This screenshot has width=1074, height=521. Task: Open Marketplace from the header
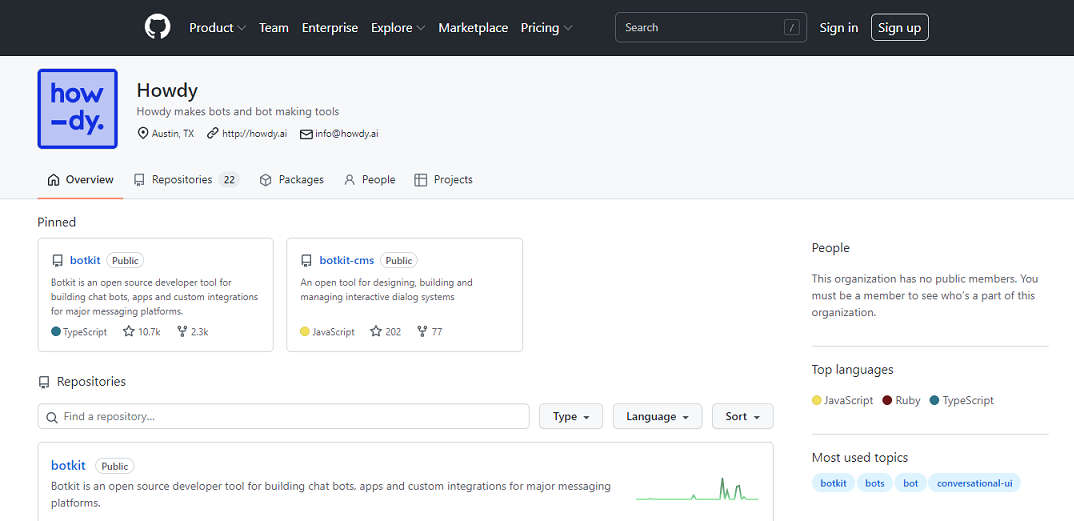(x=473, y=27)
